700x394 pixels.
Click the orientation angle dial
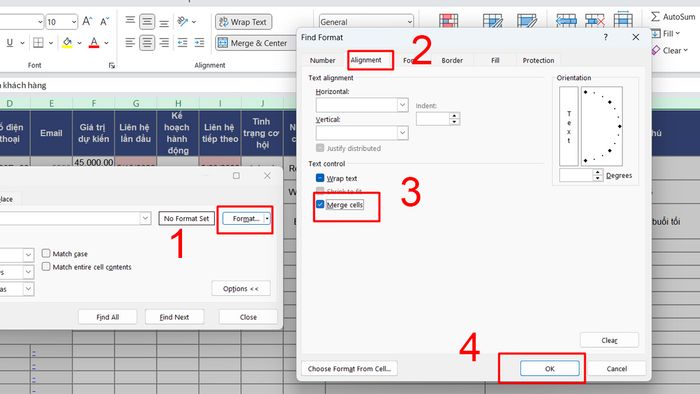tap(602, 126)
